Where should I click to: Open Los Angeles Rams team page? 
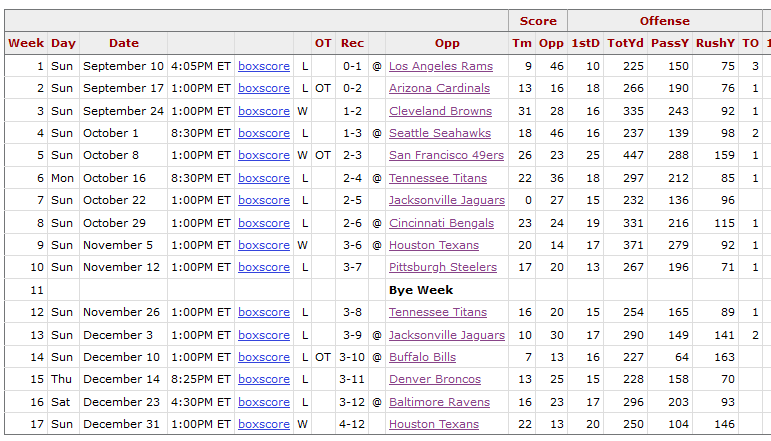click(441, 66)
